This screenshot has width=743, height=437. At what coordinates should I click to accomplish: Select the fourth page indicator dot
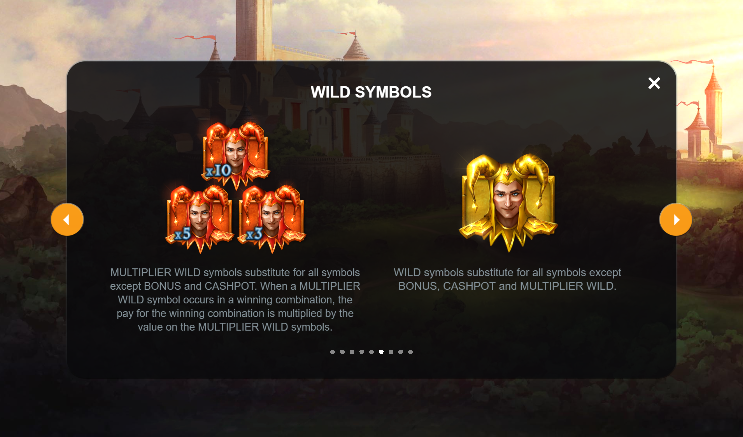362,352
